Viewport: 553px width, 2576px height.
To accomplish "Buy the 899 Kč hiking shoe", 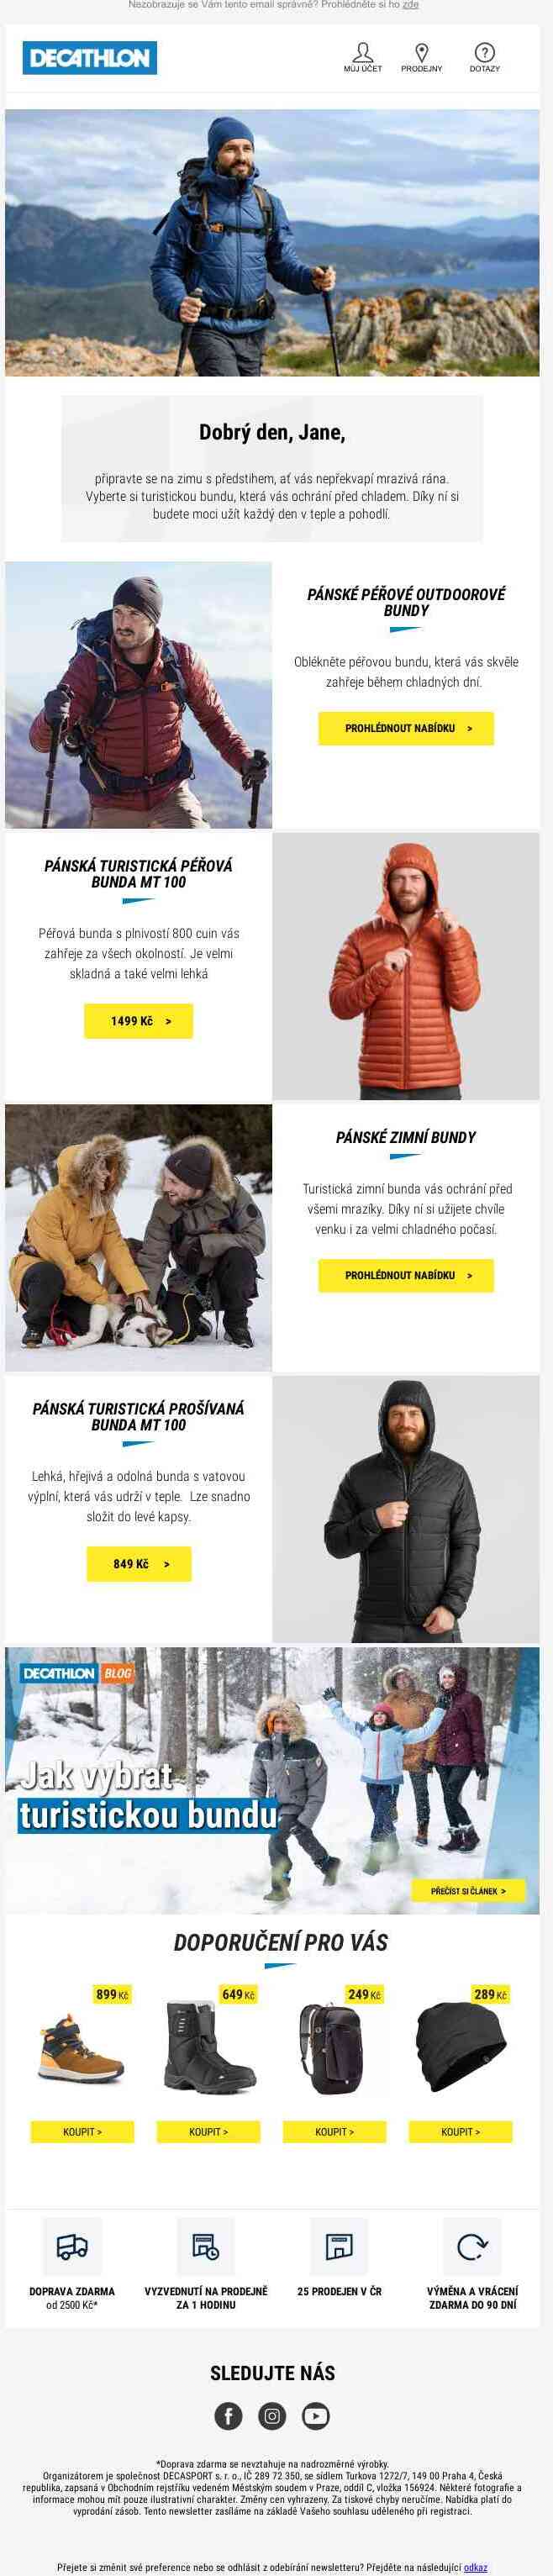I will pos(82,2132).
